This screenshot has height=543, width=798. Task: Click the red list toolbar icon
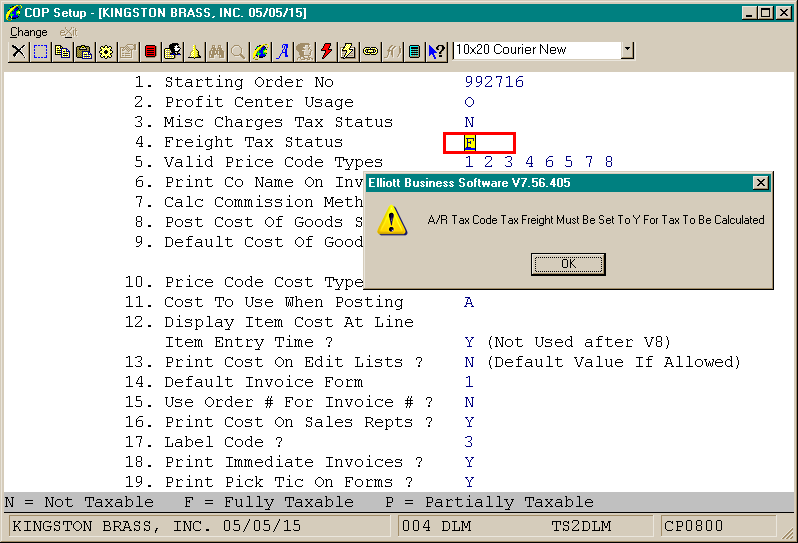[150, 51]
